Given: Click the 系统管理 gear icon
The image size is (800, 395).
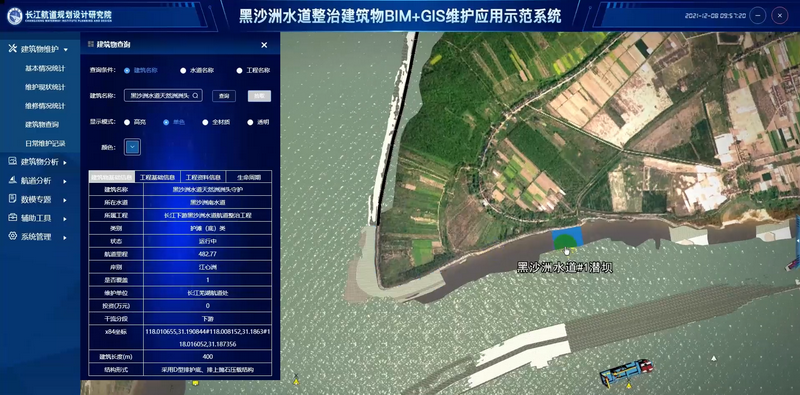Looking at the screenshot, I should point(13,237).
